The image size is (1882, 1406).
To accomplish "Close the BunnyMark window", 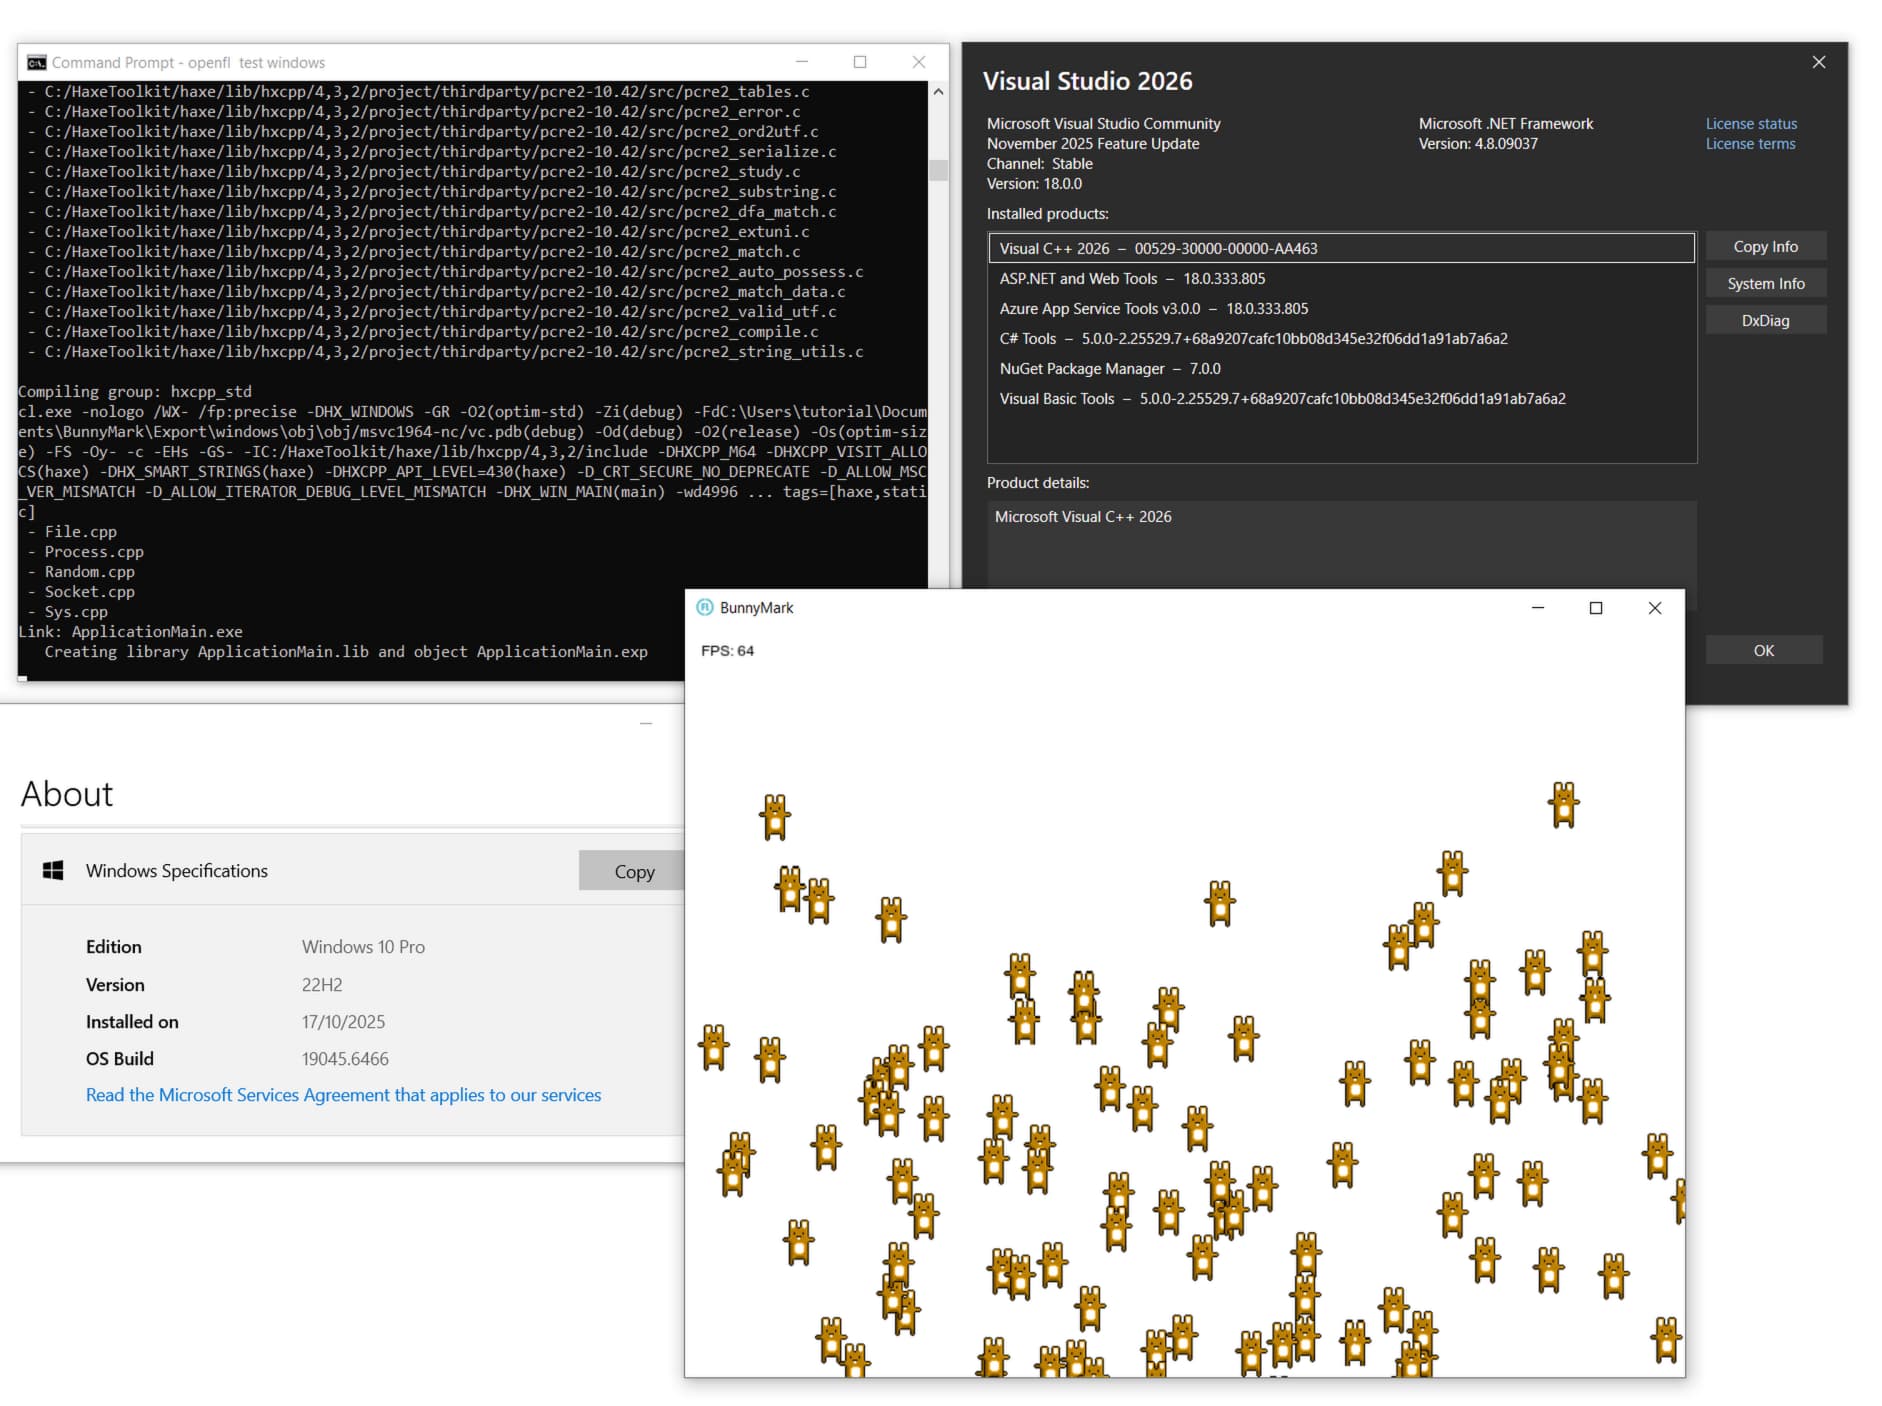I will [1654, 608].
